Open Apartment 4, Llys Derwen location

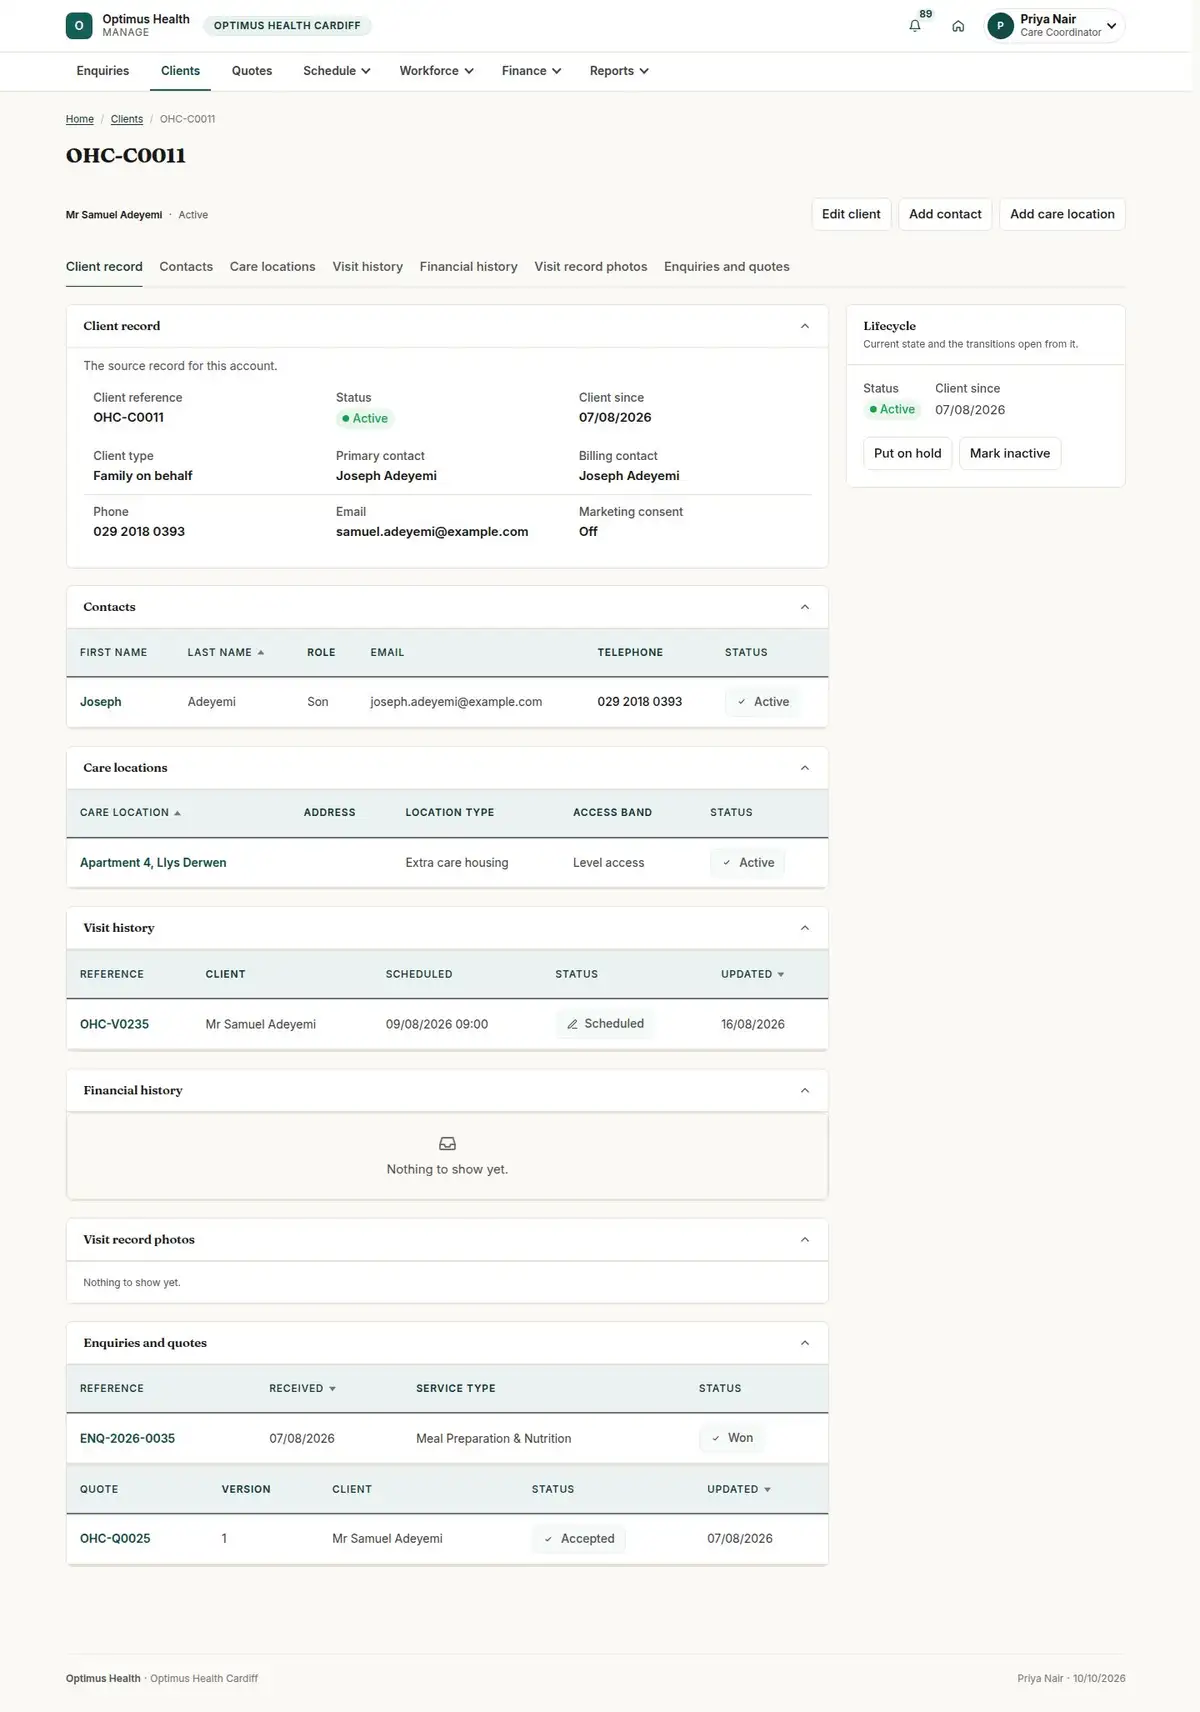coord(153,863)
